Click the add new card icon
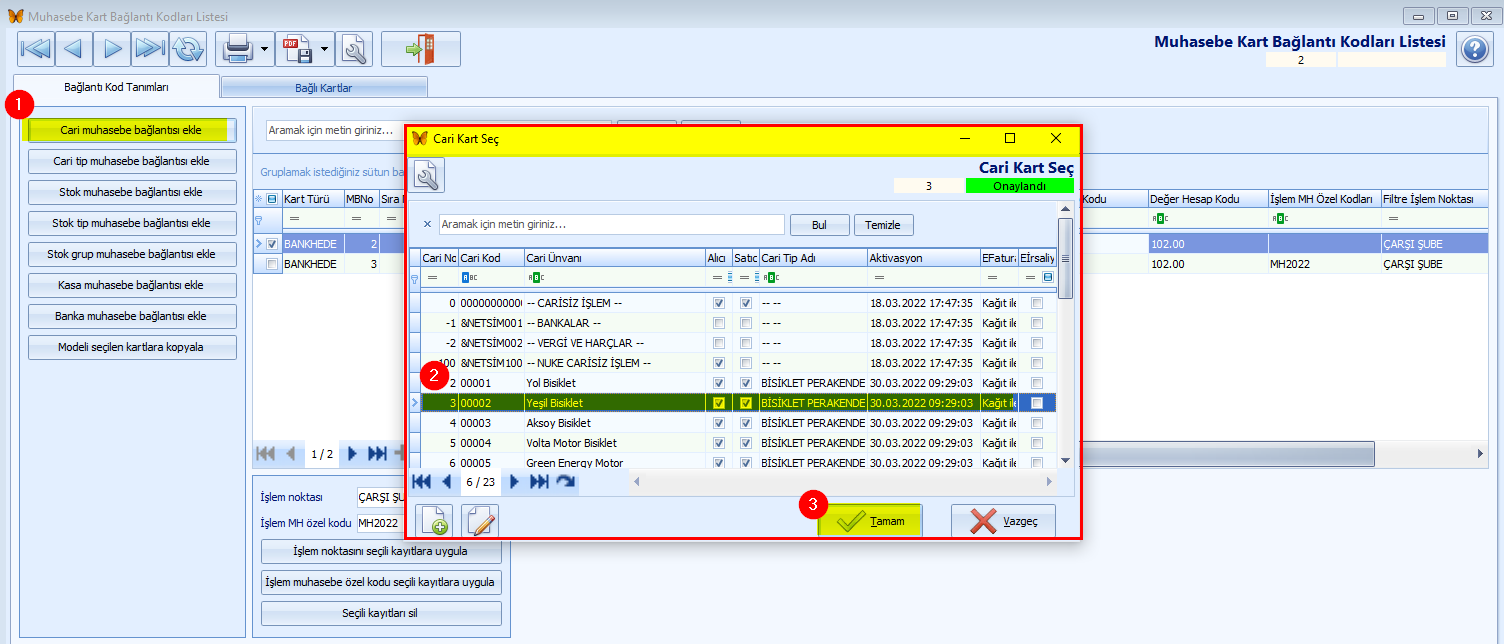 coord(434,522)
